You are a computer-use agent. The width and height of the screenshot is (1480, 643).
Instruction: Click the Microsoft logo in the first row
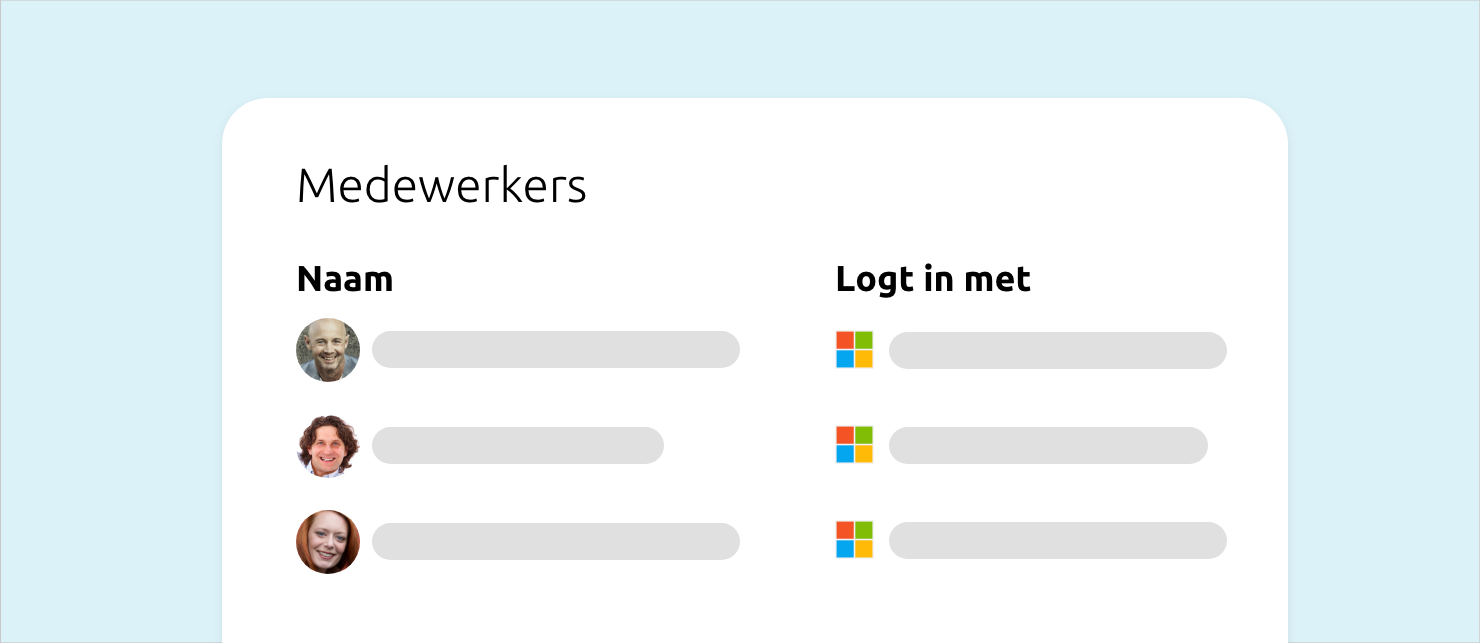point(854,350)
